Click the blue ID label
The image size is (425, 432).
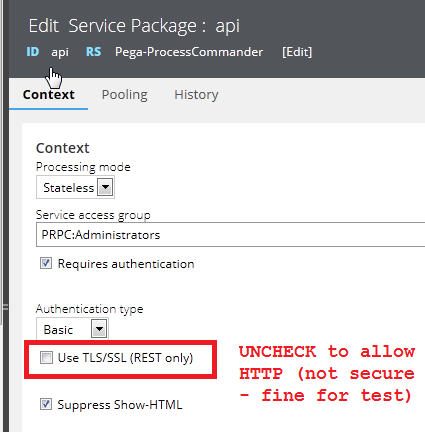pyautogui.click(x=33, y=52)
